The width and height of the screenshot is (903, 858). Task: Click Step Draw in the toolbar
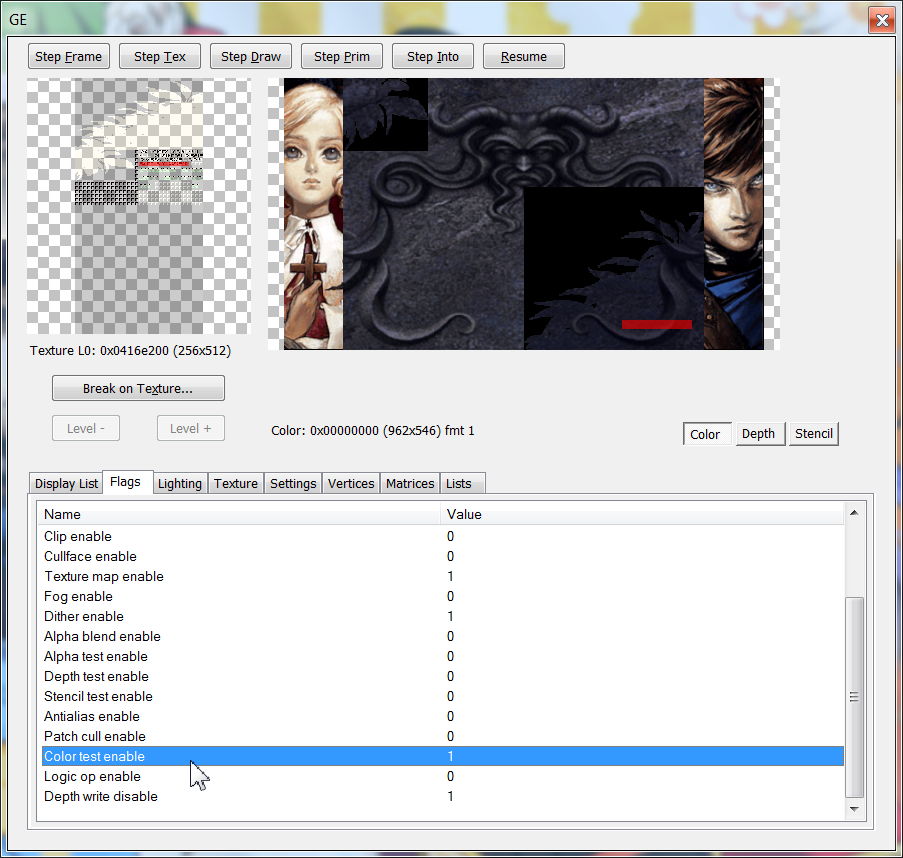[x=251, y=57]
